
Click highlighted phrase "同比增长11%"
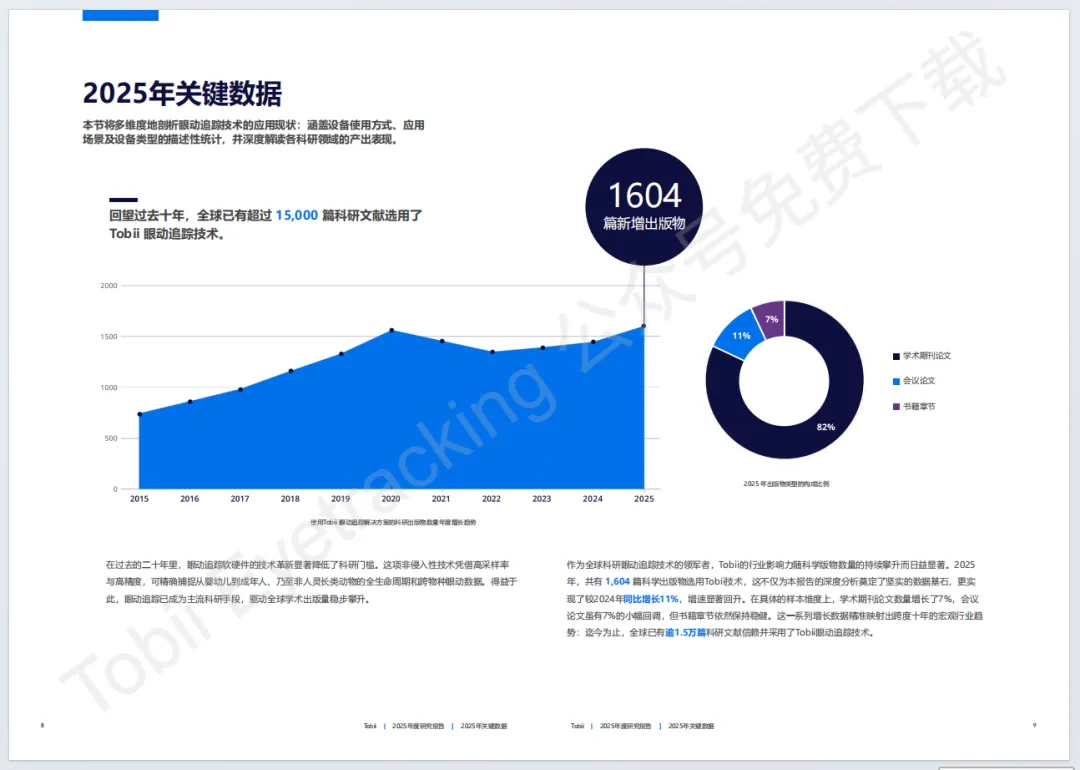click(x=651, y=599)
